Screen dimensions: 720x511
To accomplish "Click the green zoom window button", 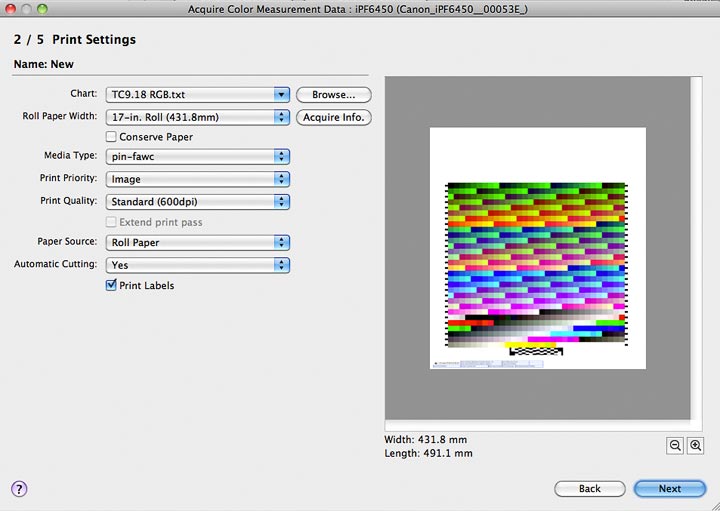I will click(42, 8).
